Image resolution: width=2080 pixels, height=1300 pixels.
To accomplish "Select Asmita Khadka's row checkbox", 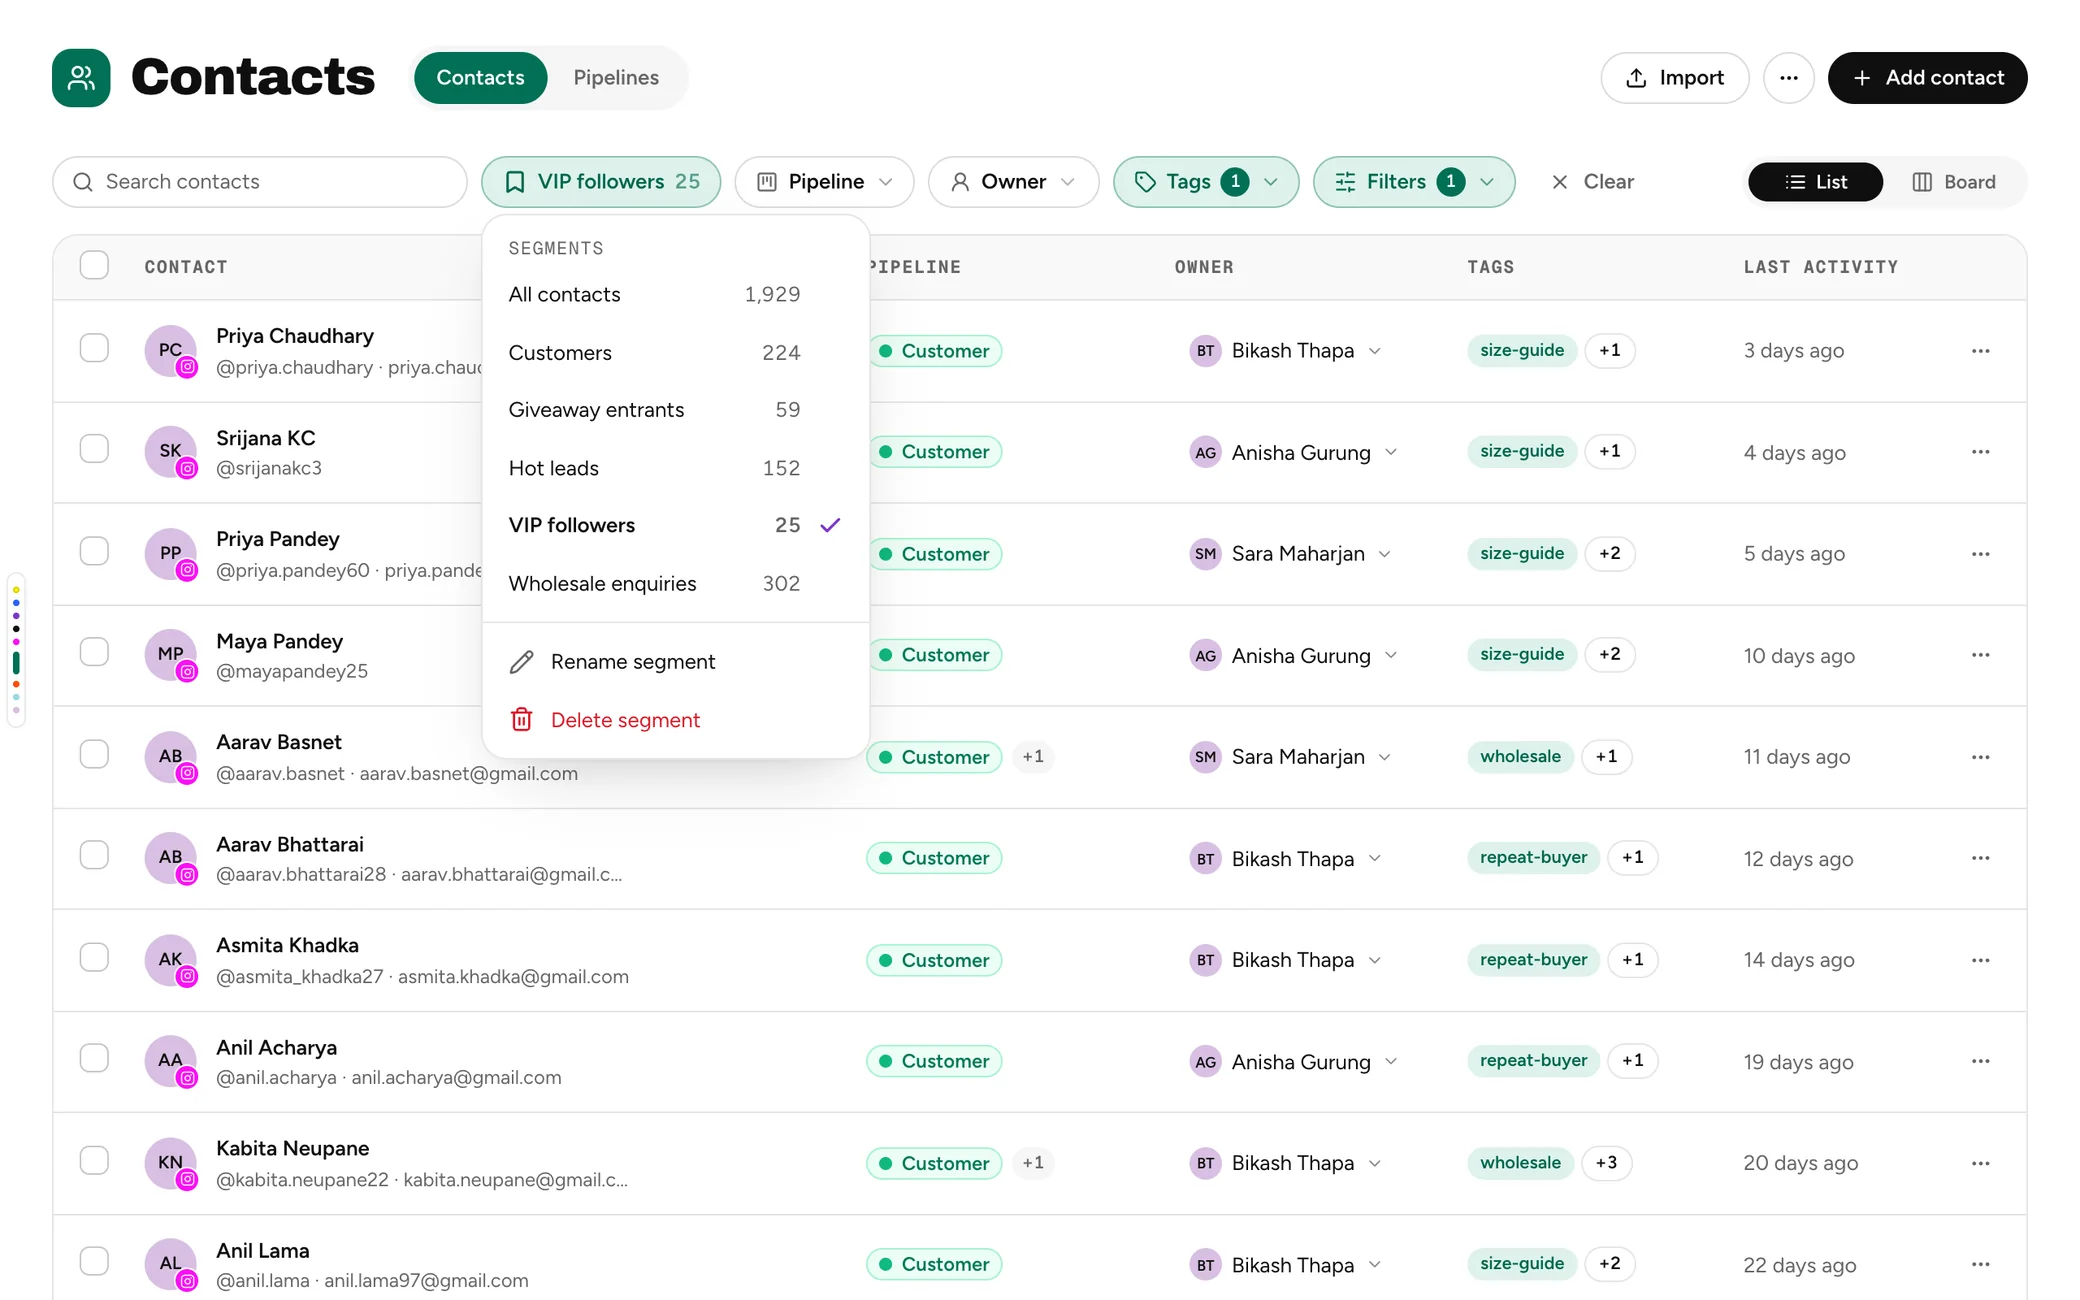I will tap(94, 957).
